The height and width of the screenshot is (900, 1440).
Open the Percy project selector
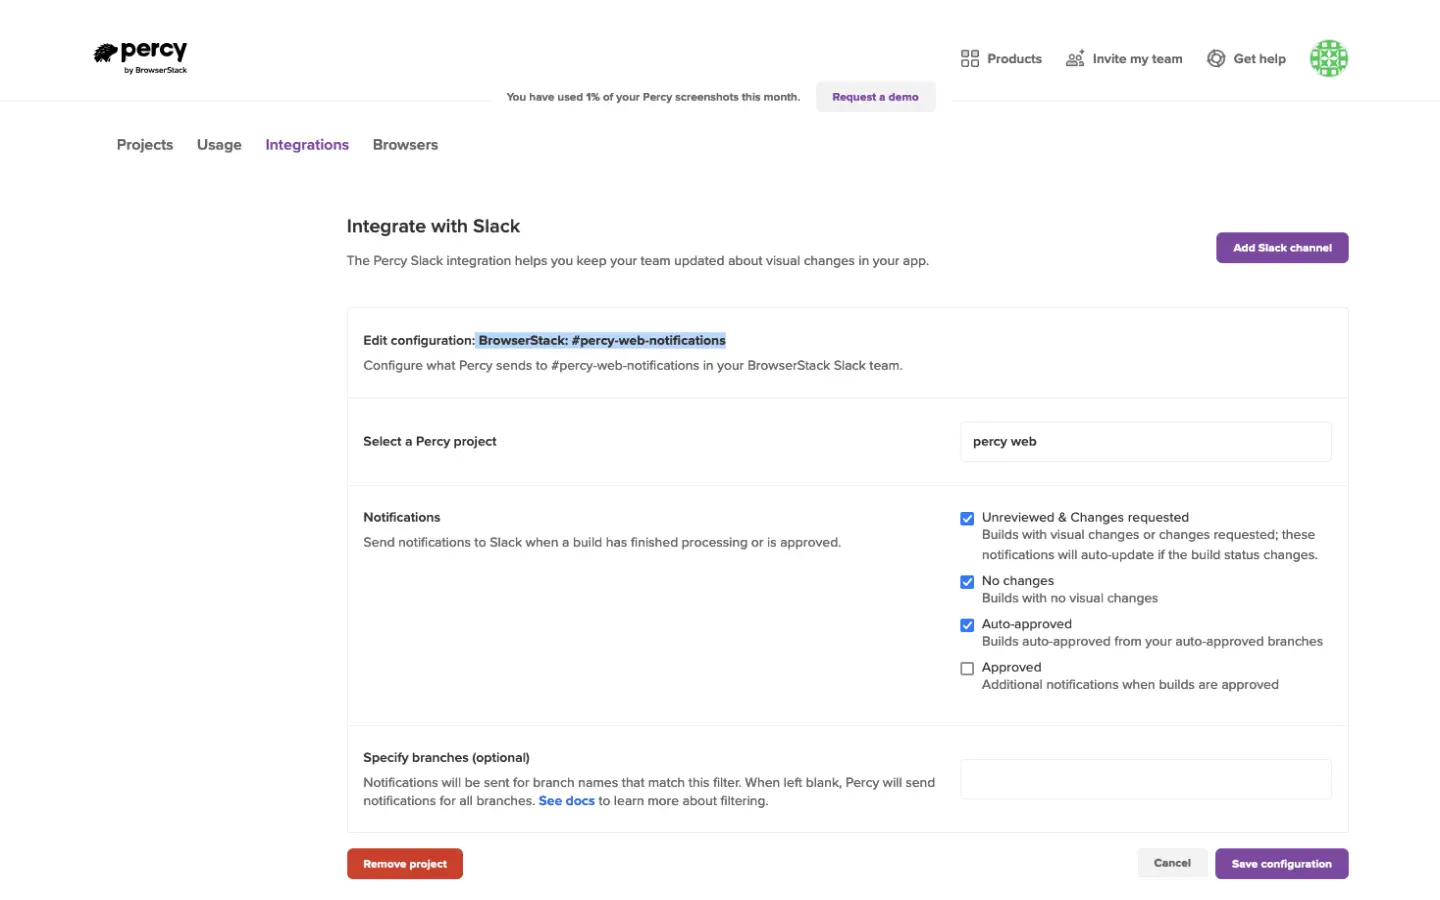(1145, 442)
